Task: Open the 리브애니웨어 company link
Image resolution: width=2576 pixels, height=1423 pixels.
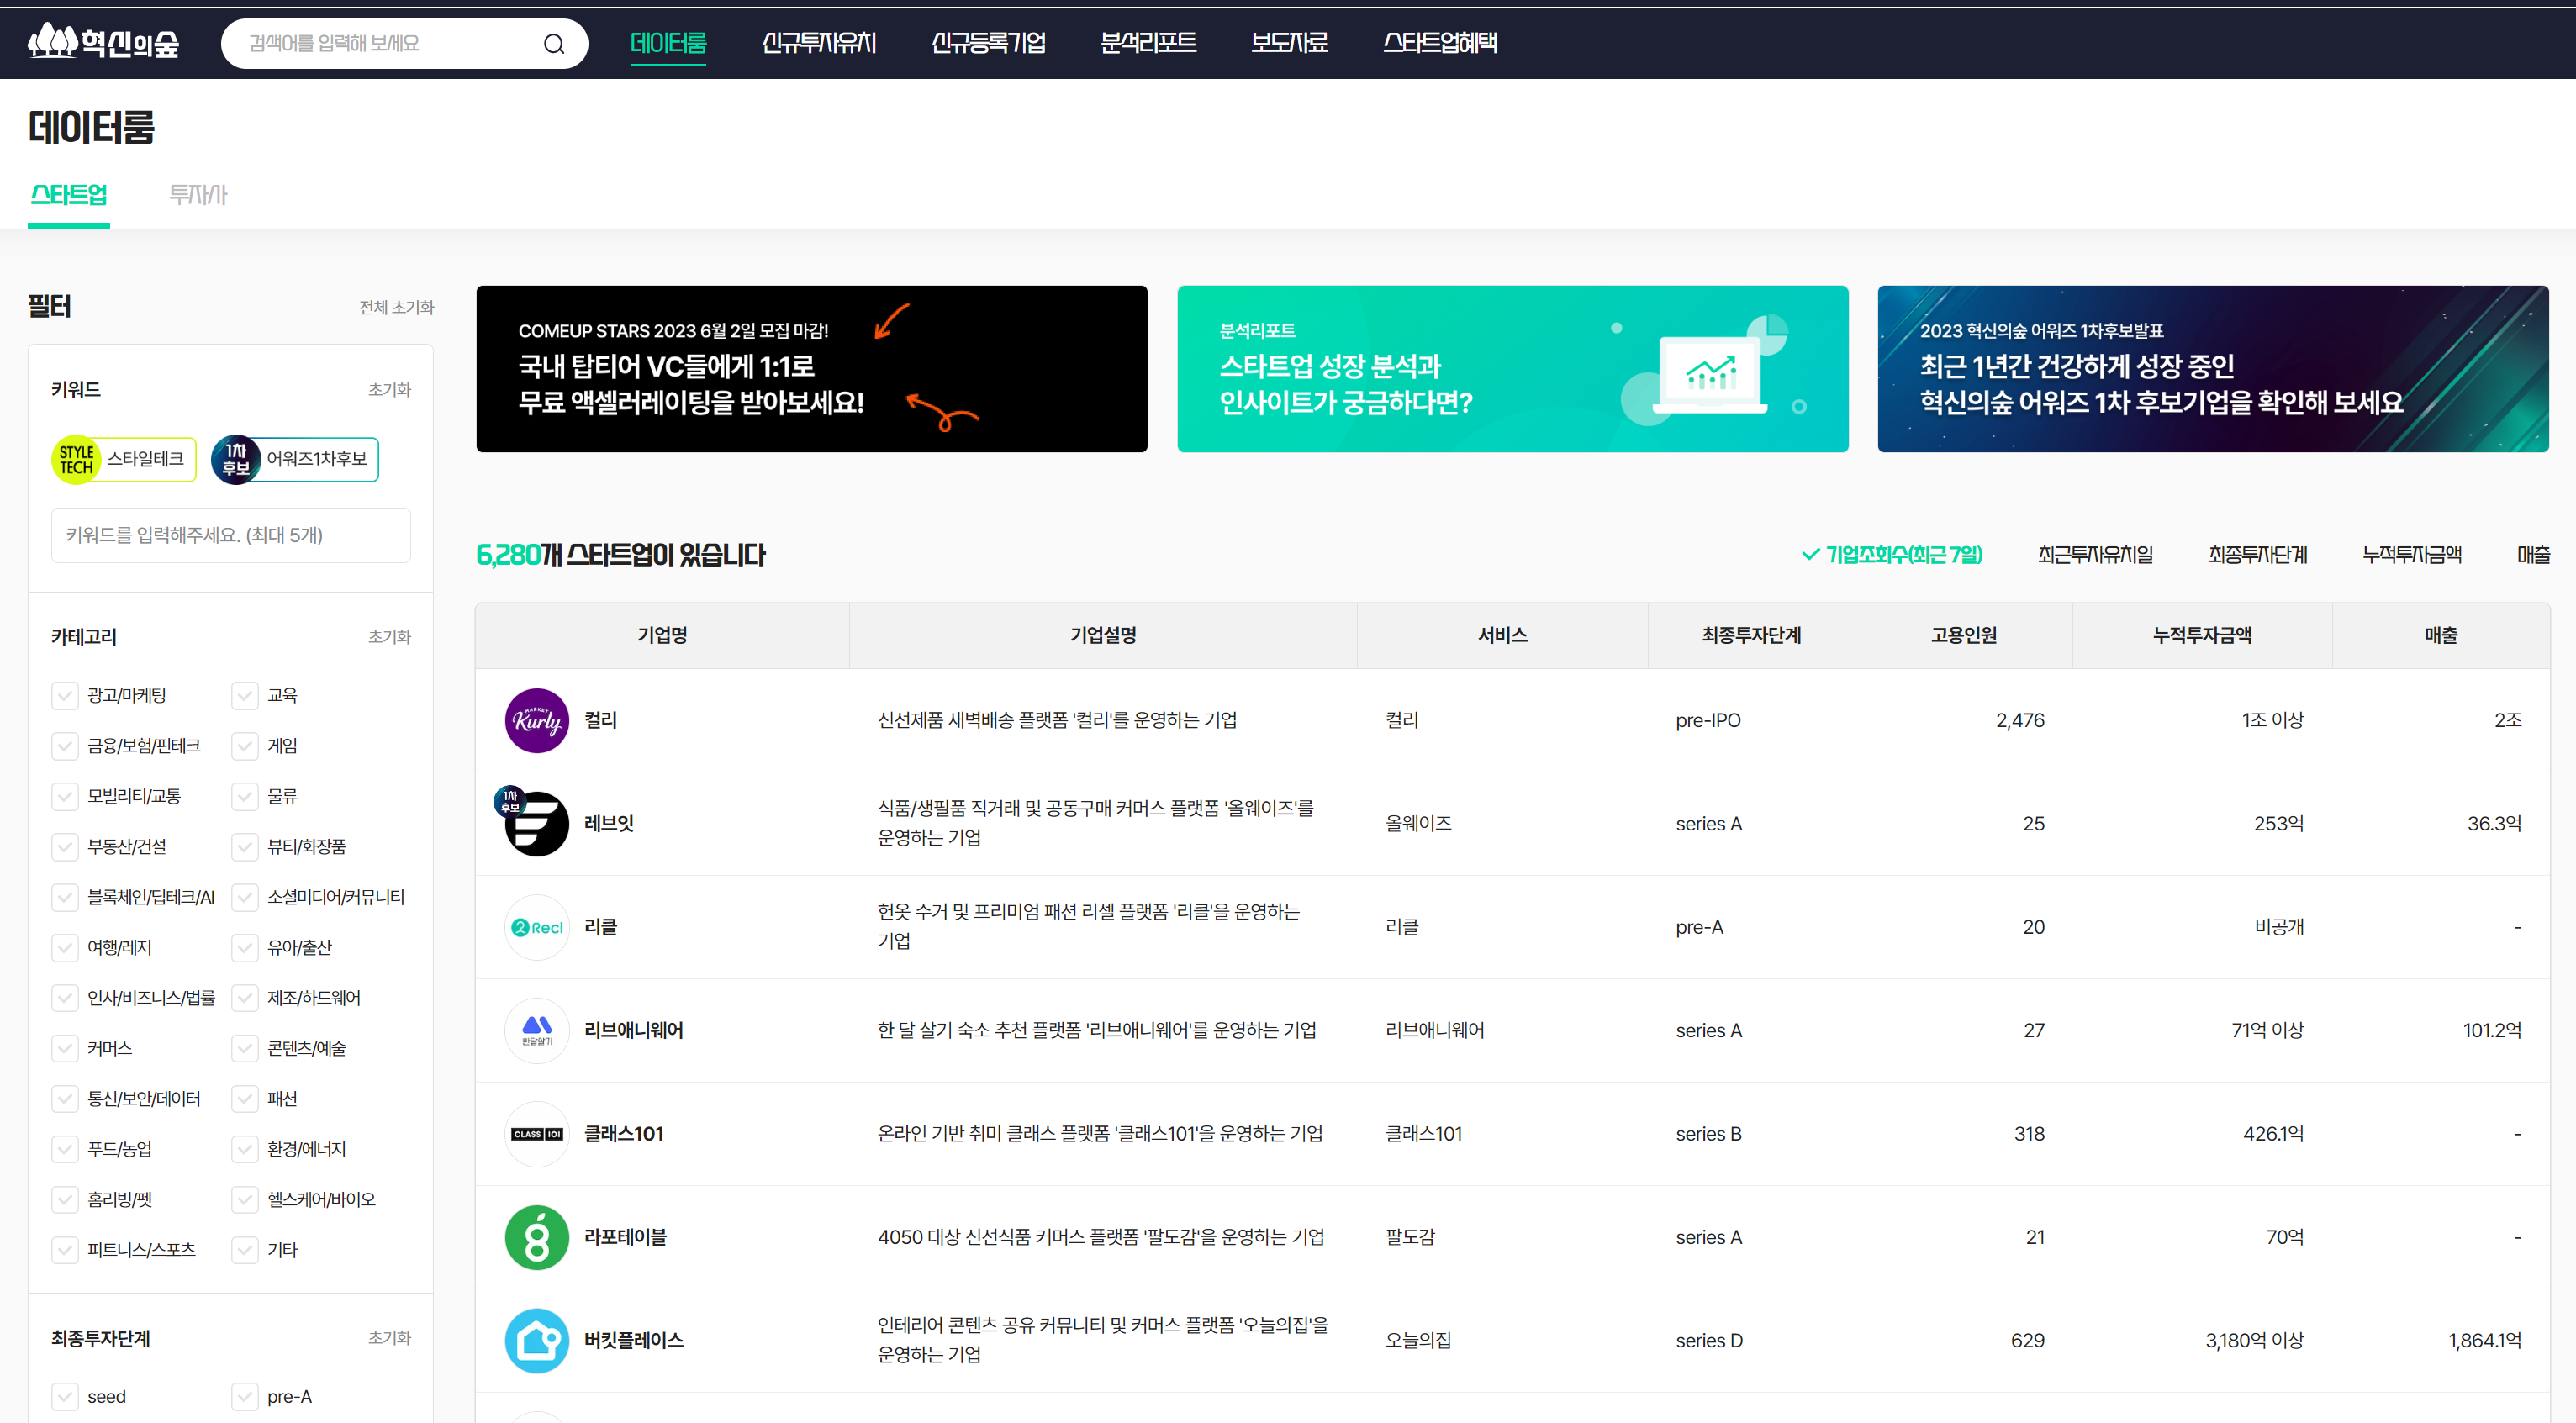Action: 633,1030
